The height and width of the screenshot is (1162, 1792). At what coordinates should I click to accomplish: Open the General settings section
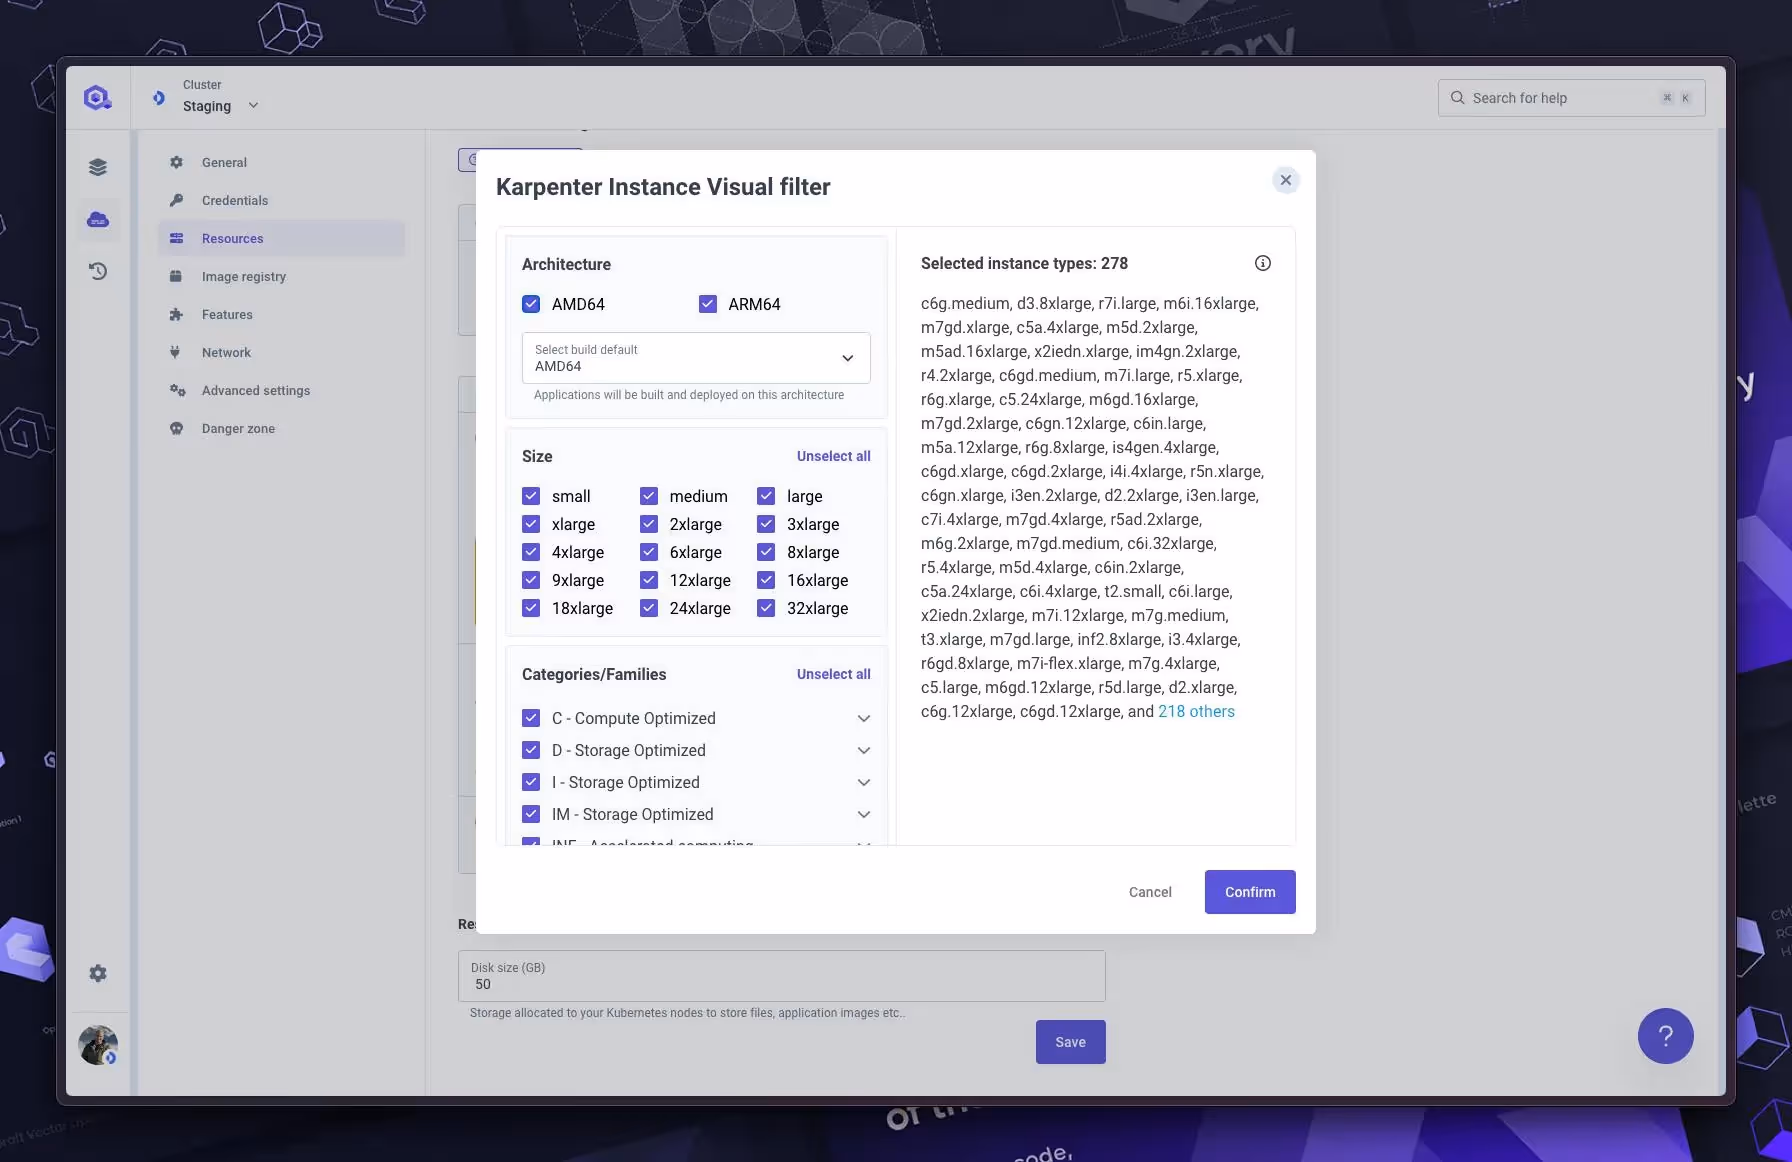tap(282, 162)
